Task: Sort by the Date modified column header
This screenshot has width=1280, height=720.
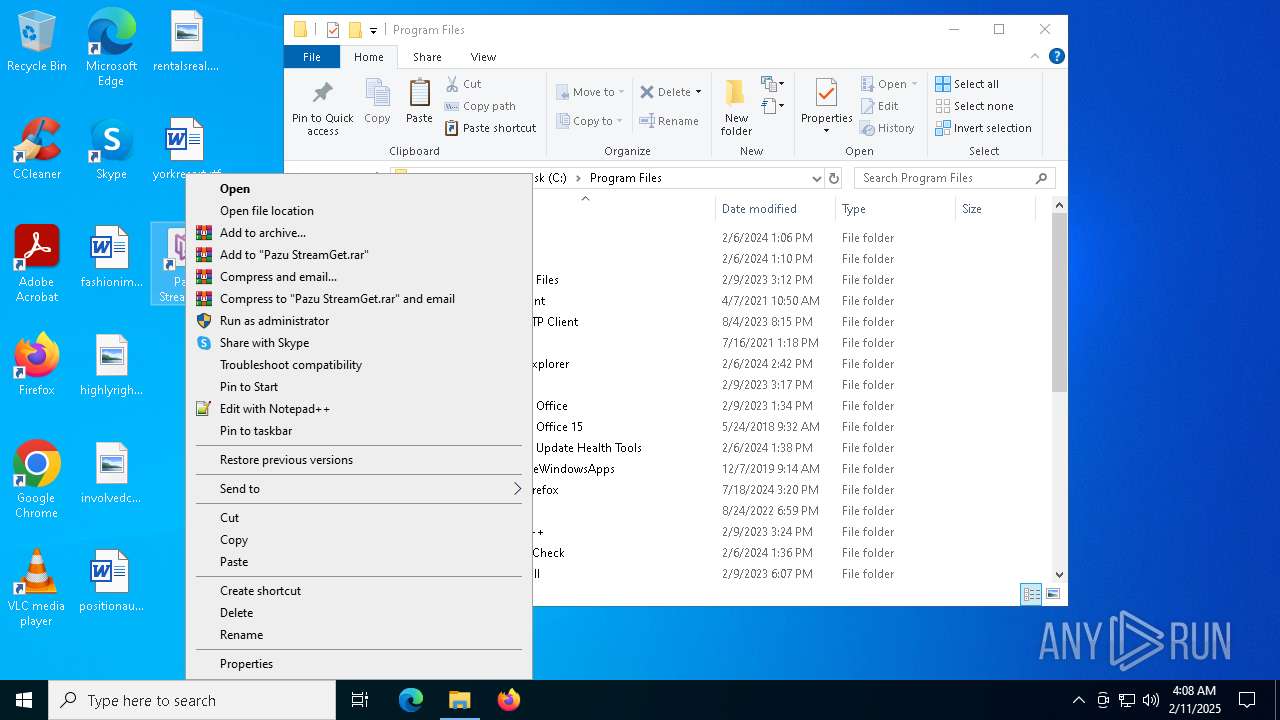Action: [775, 209]
